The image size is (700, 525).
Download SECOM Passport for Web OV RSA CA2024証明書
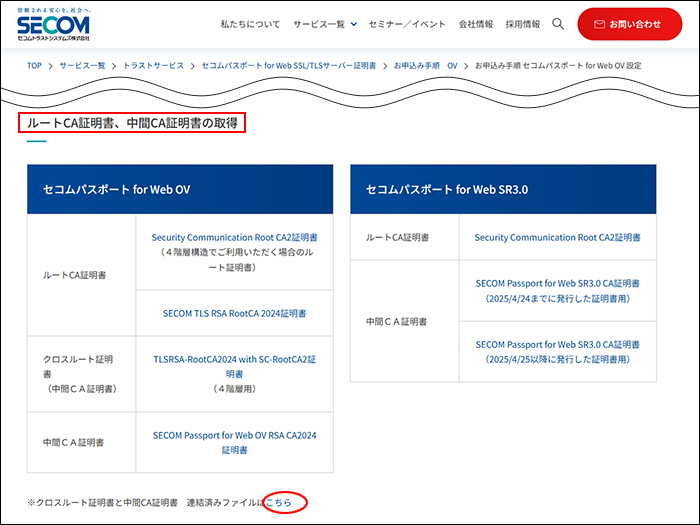click(234, 442)
